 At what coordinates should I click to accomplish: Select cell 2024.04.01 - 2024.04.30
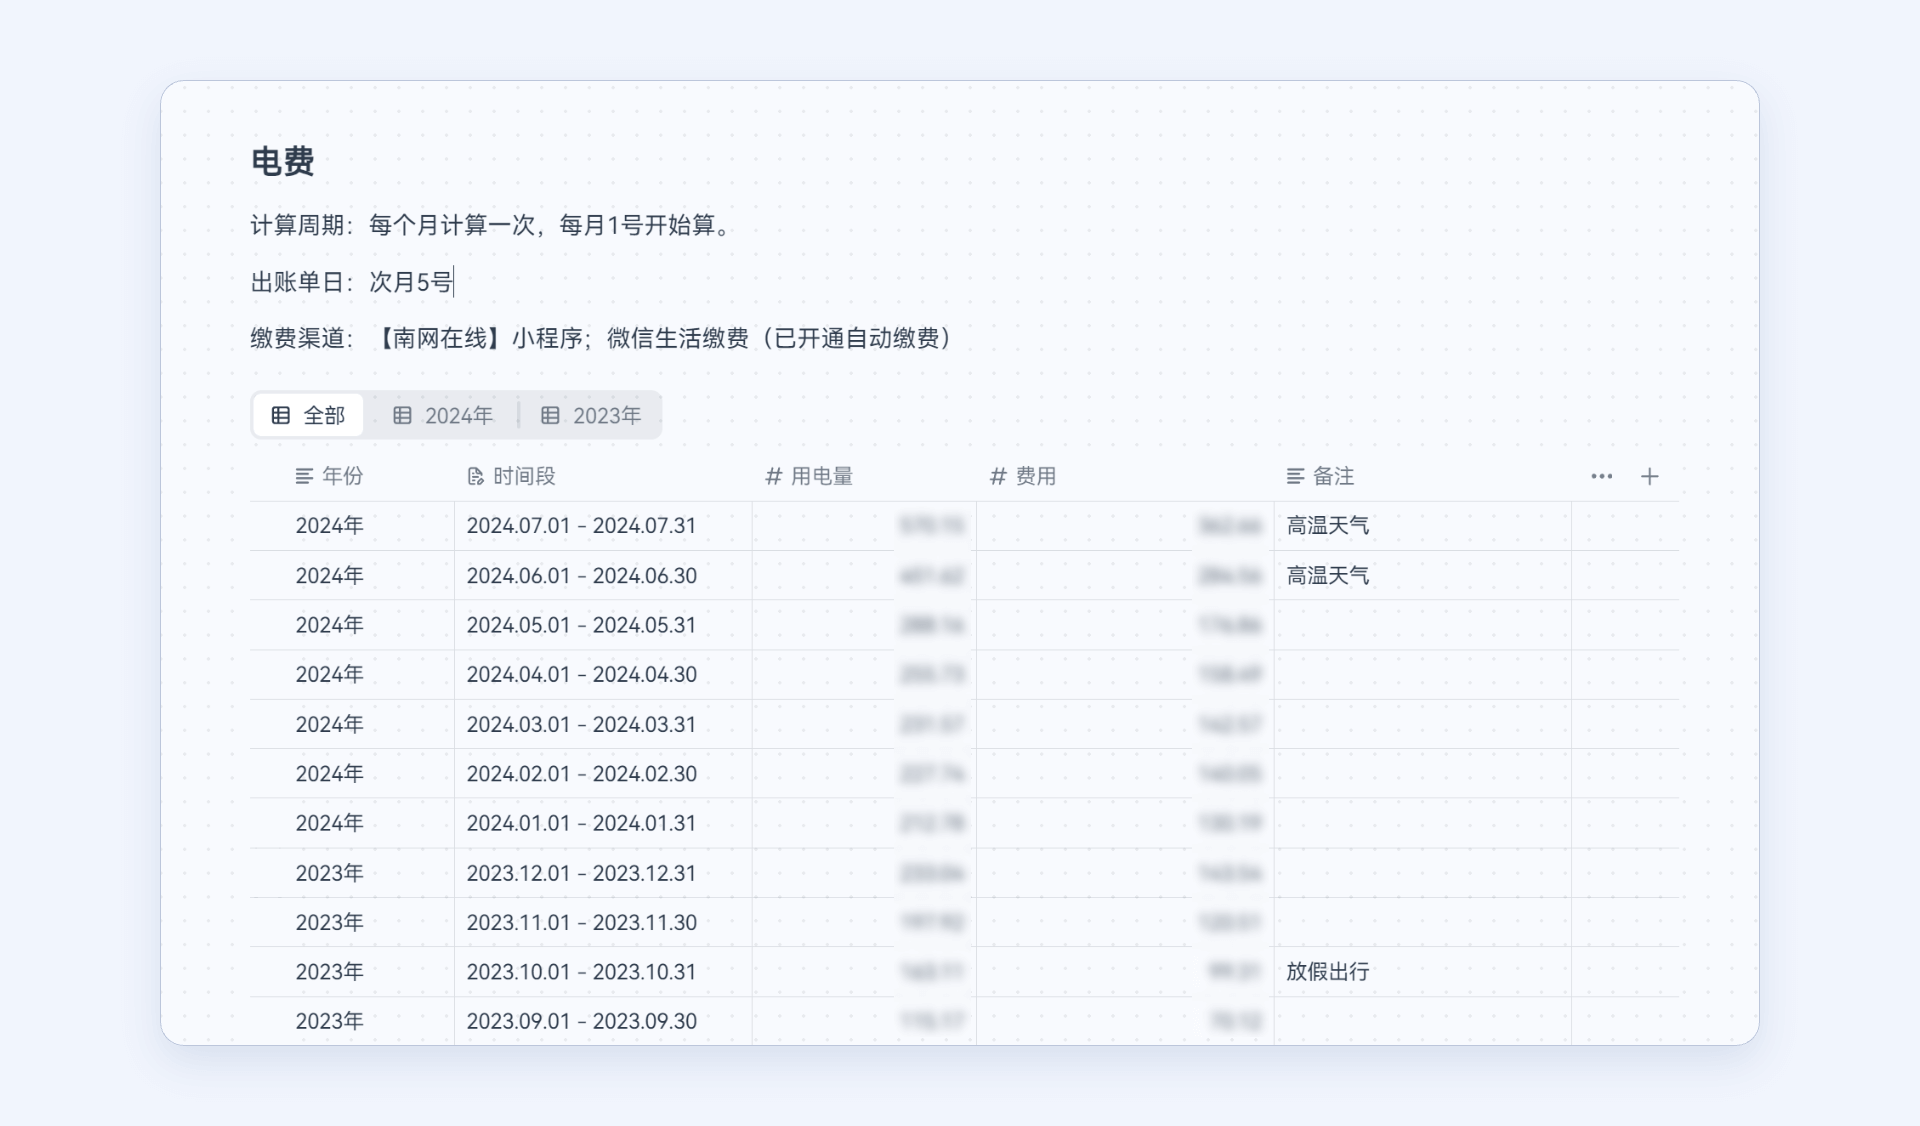[603, 675]
